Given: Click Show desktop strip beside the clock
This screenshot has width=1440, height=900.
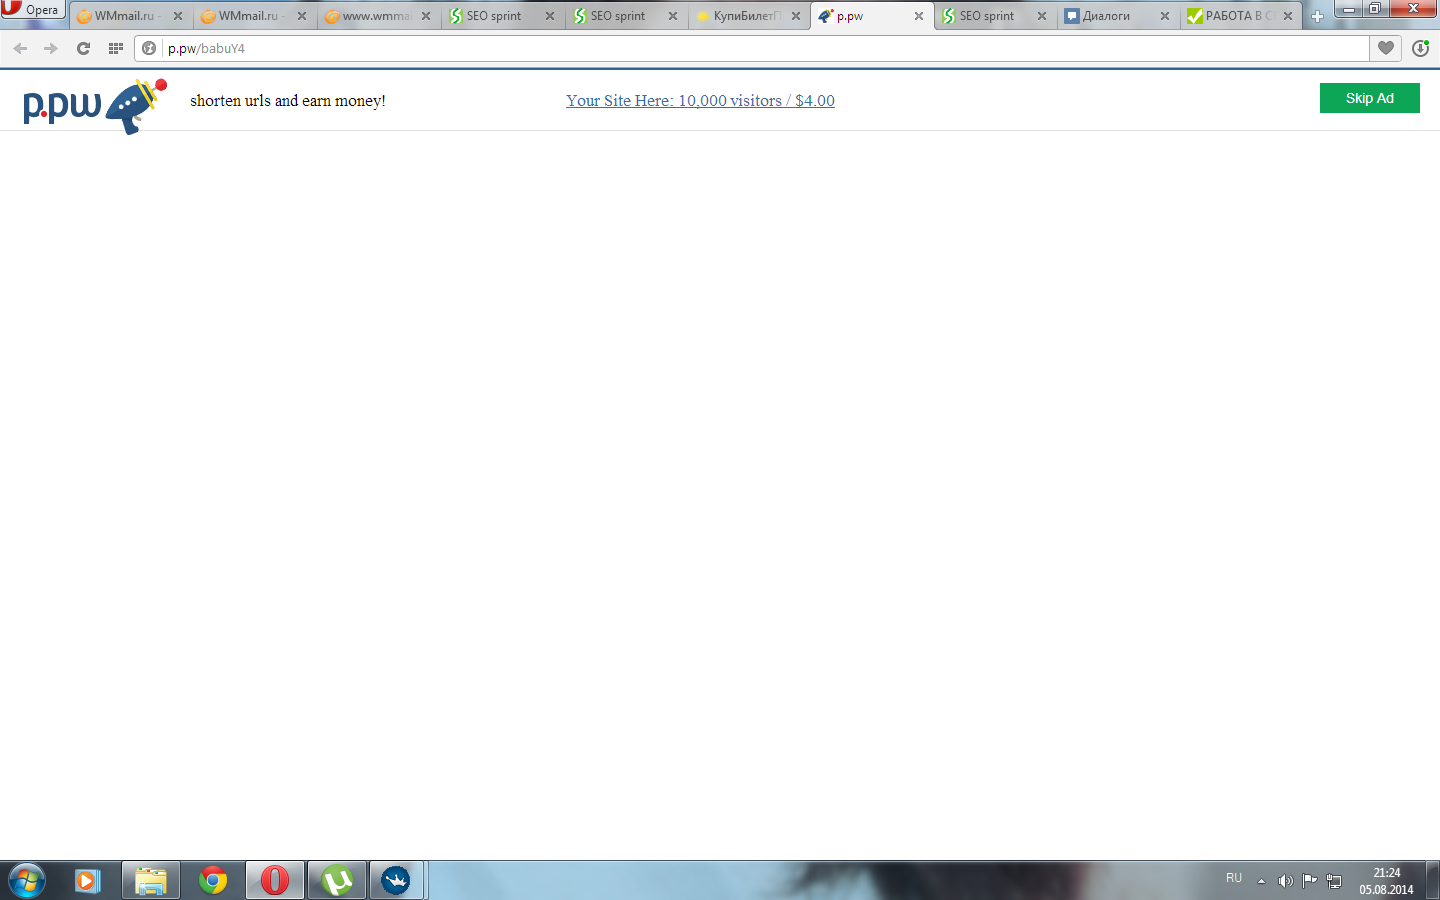Looking at the screenshot, I should pos(1433,881).
